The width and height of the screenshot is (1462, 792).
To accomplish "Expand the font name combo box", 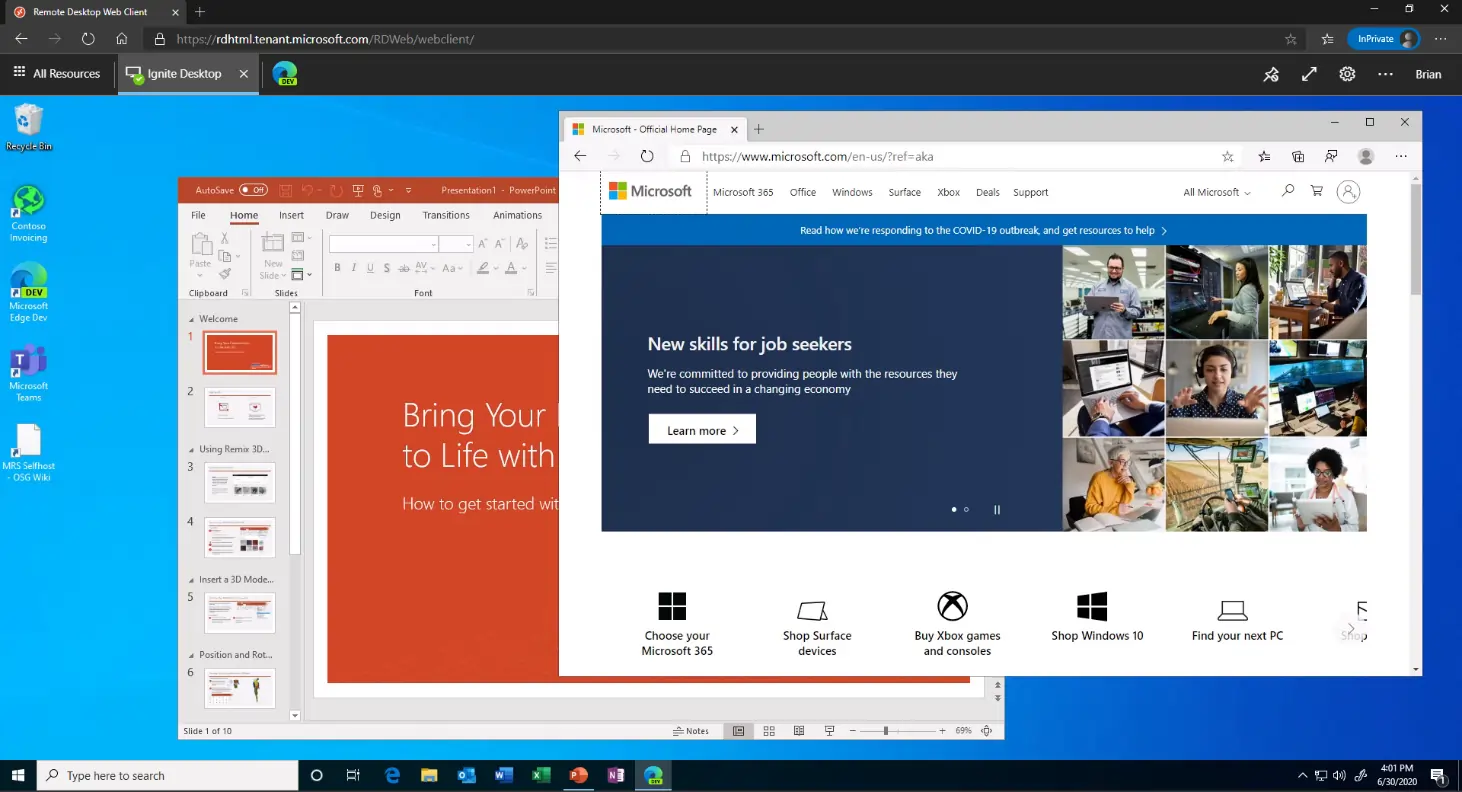I will point(434,245).
